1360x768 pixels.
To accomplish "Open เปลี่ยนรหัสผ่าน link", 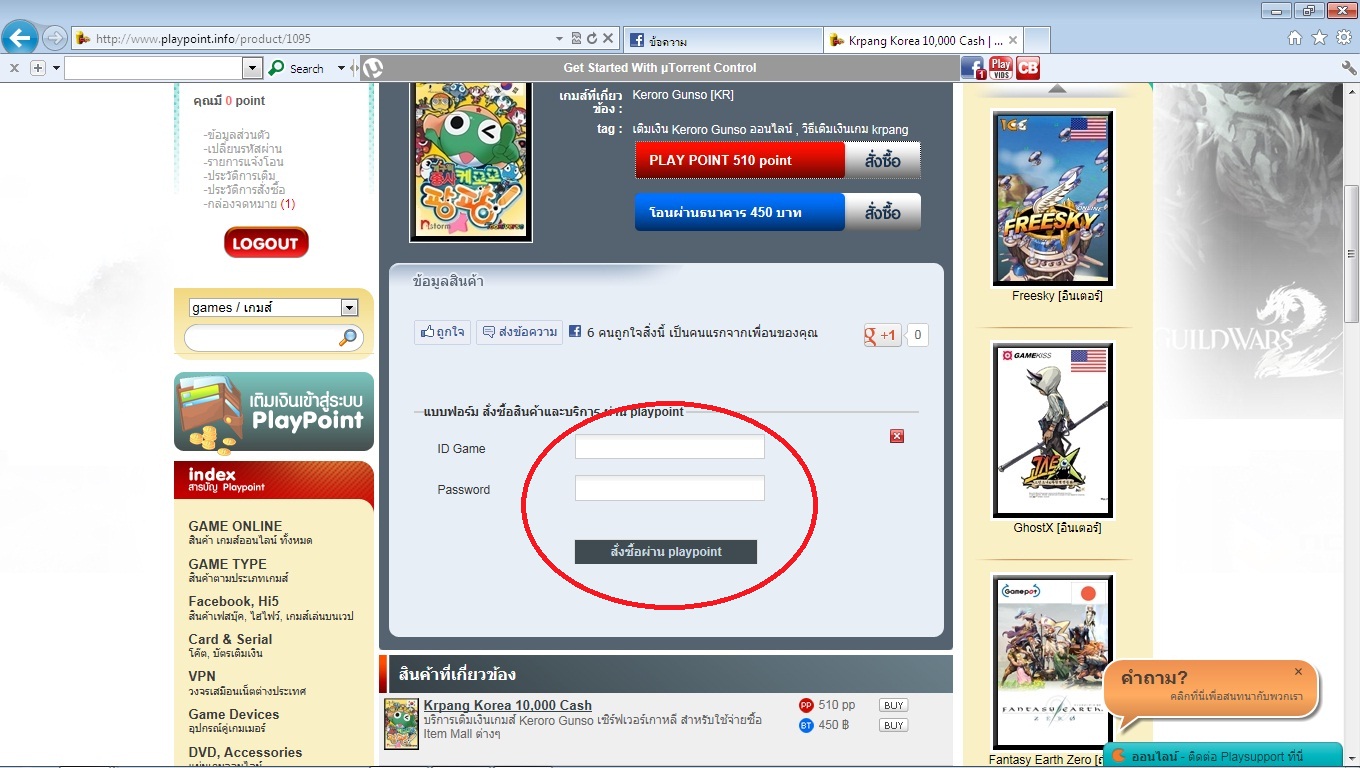I will (243, 148).
